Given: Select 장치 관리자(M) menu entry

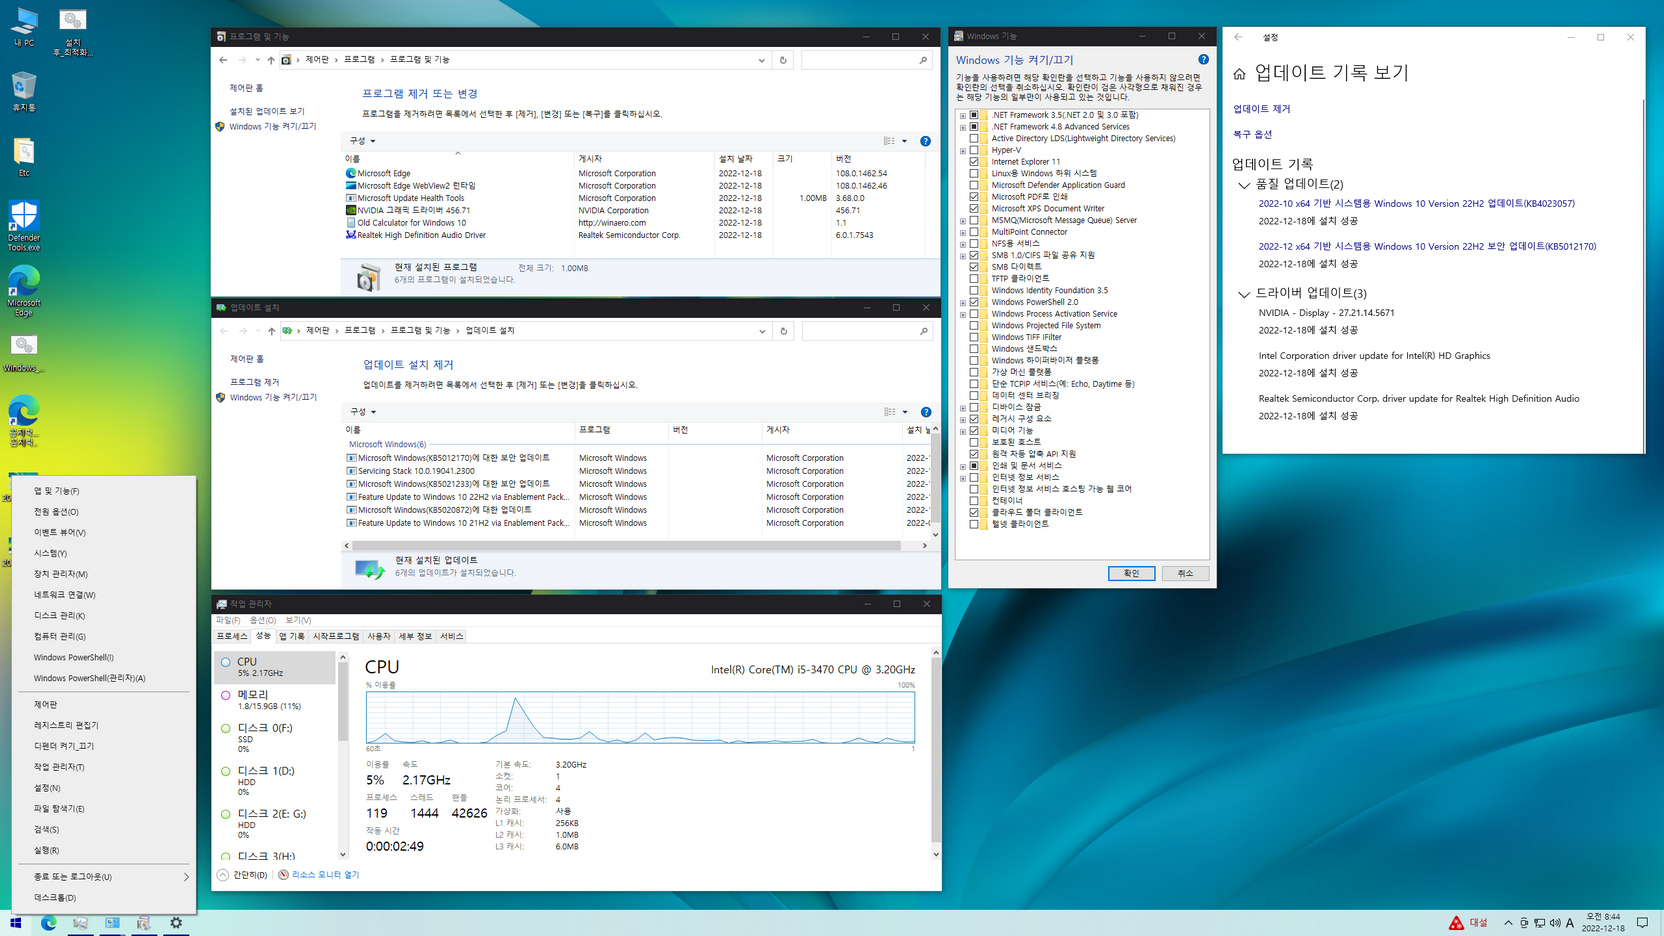Looking at the screenshot, I should click(x=103, y=574).
